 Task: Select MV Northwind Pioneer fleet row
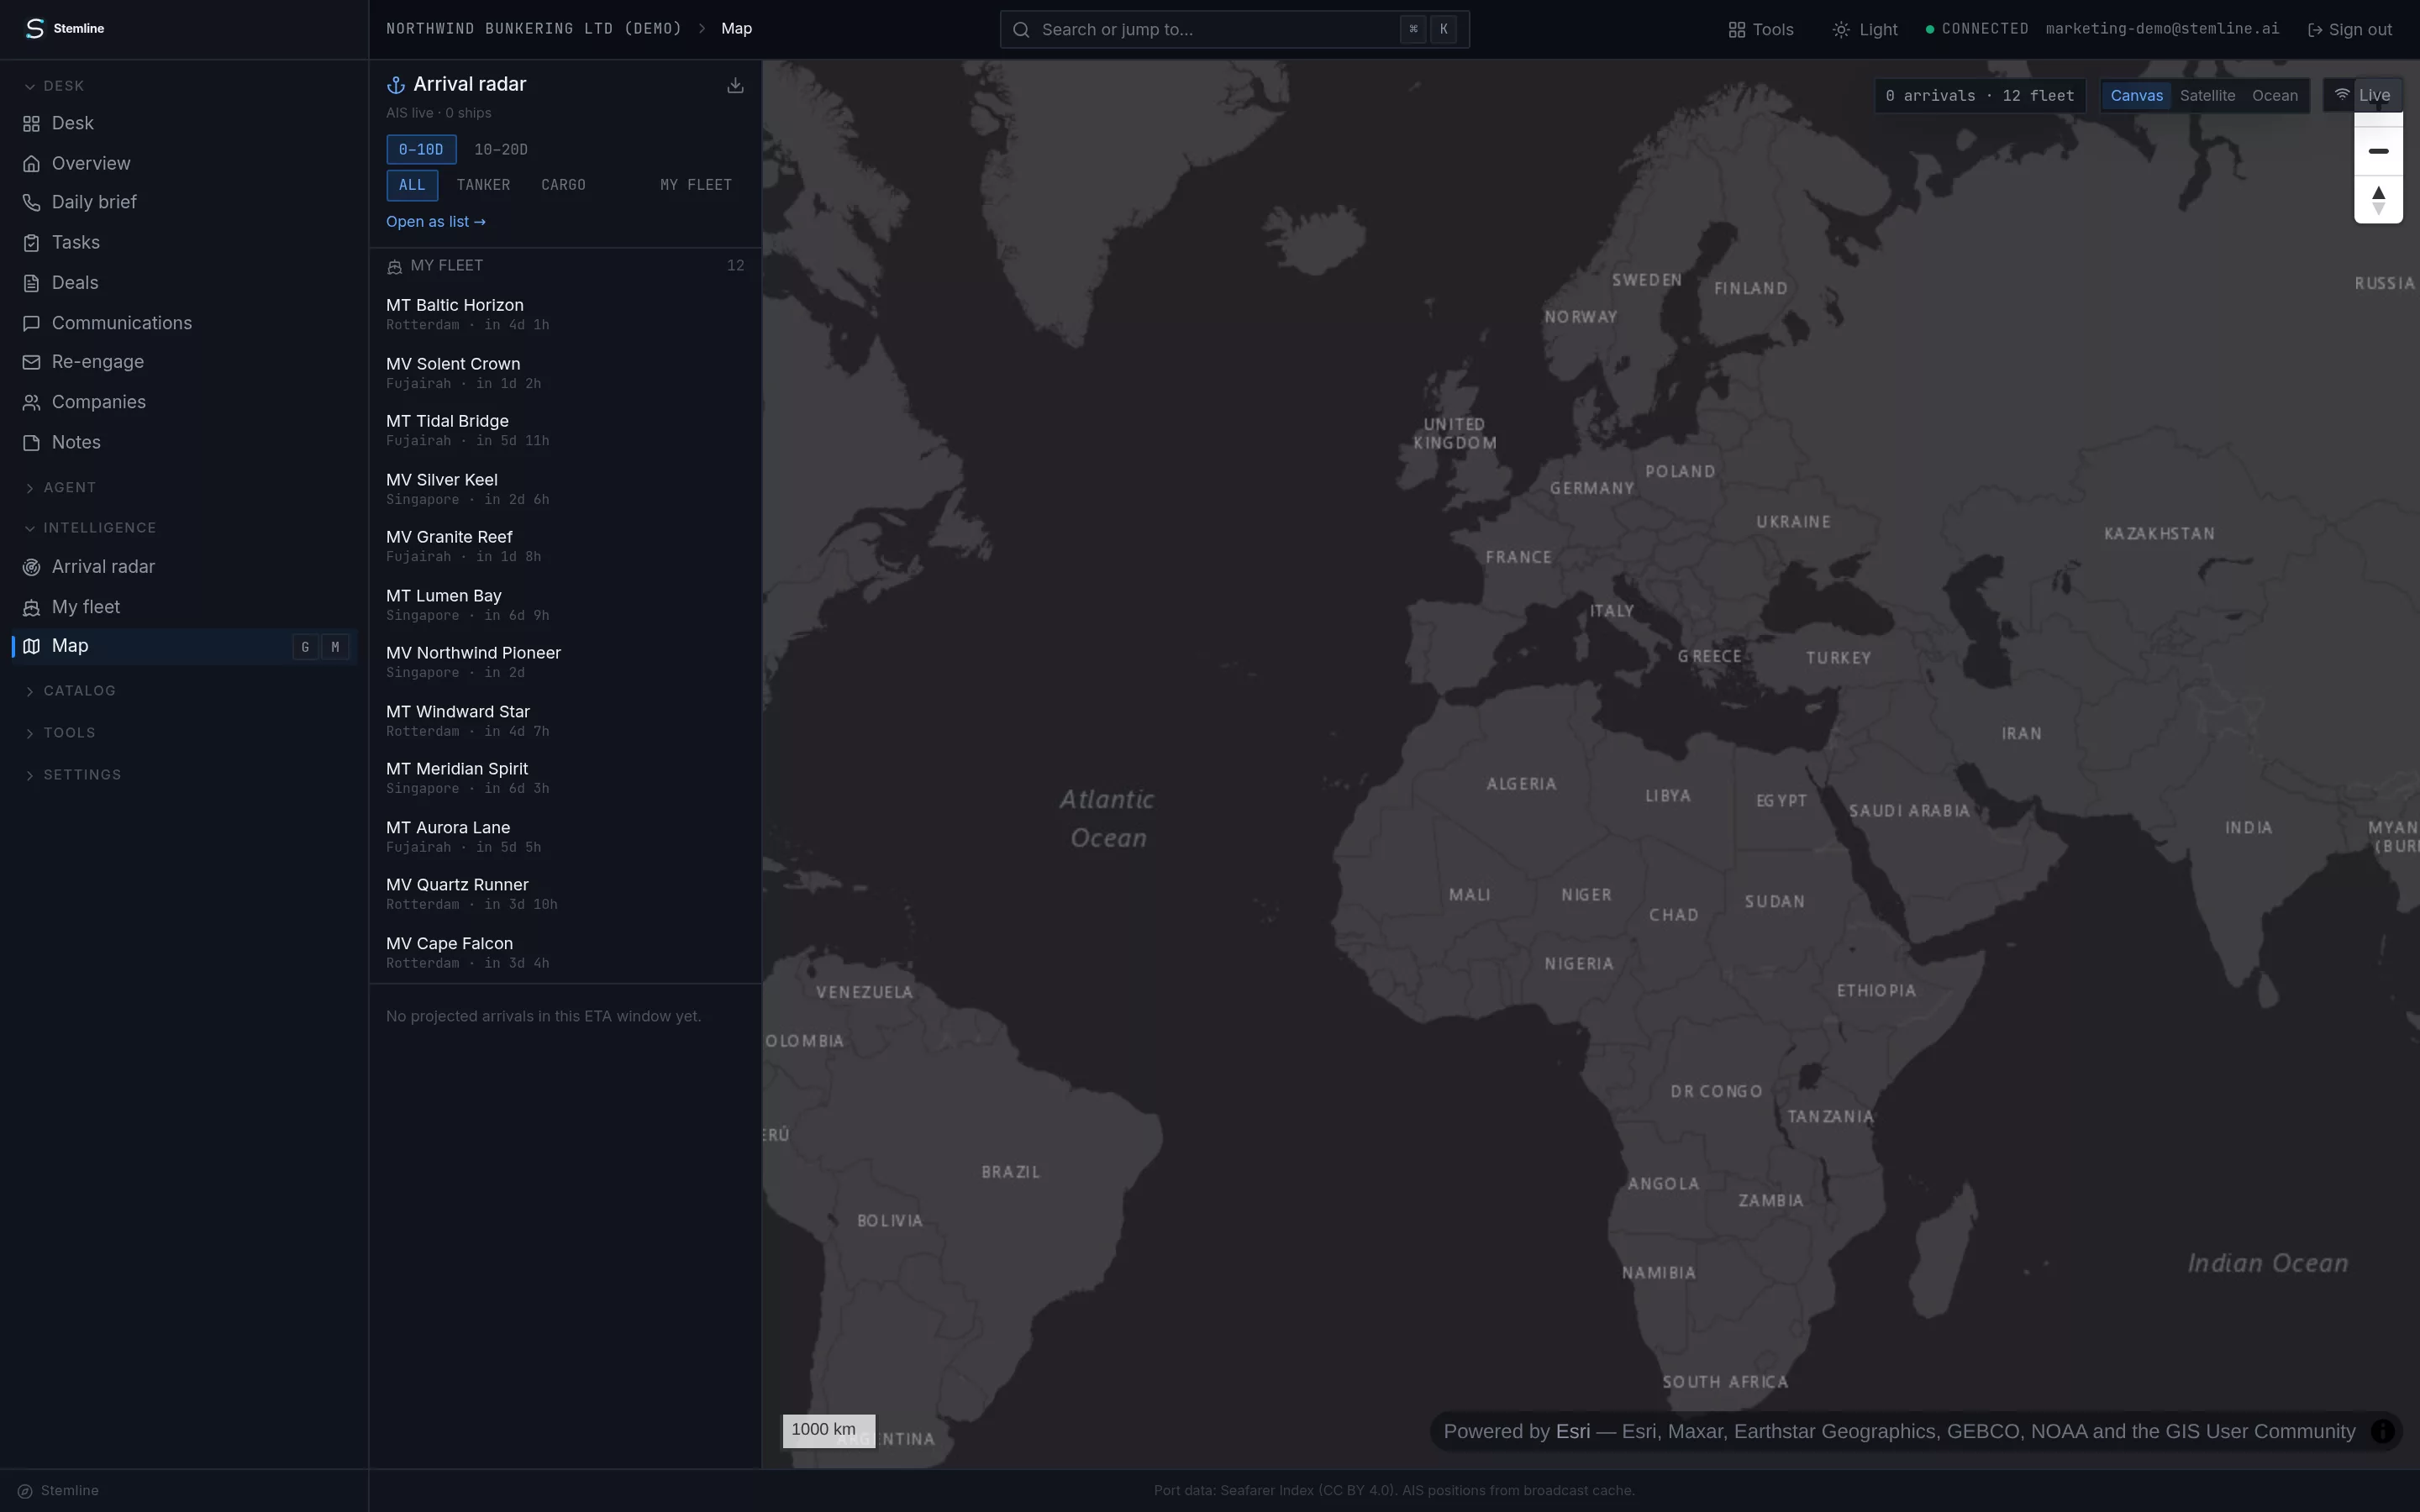565,662
